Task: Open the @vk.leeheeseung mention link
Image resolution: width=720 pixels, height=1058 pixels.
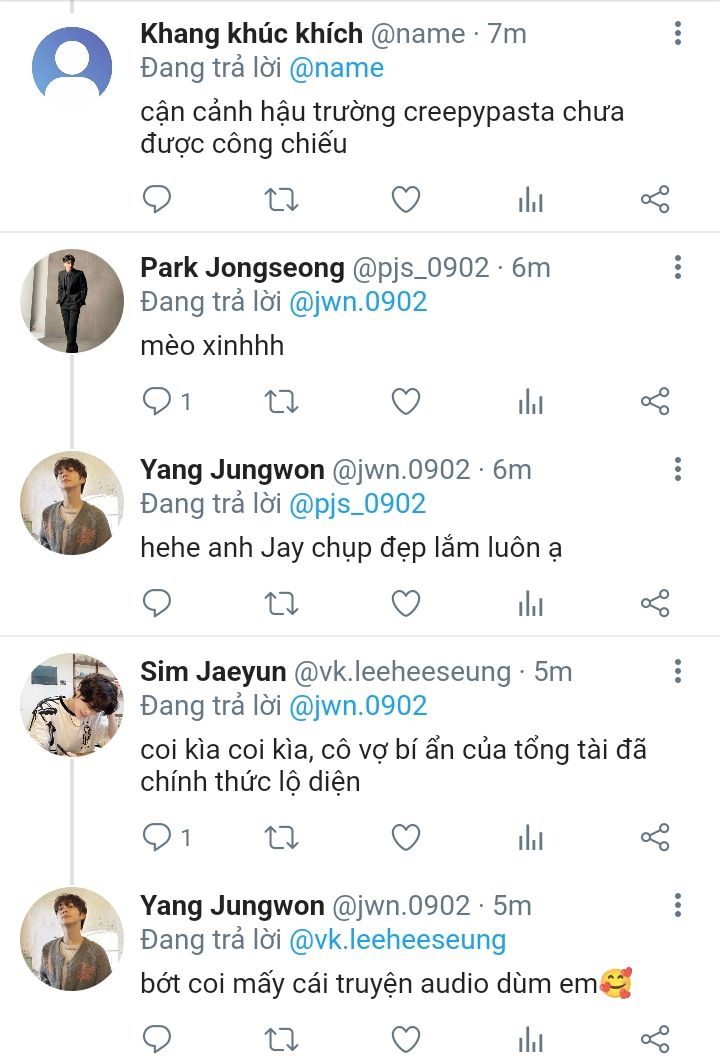Action: click(x=397, y=940)
